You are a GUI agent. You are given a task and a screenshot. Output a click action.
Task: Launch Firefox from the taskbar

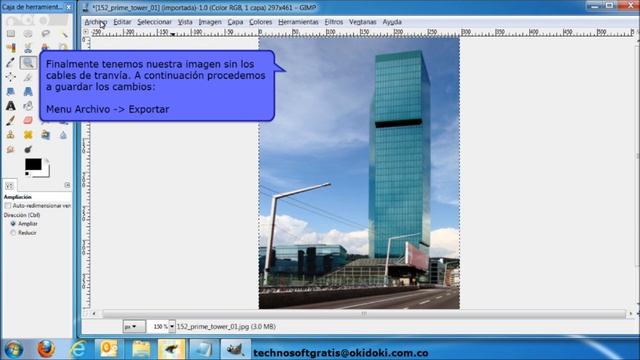click(46, 350)
